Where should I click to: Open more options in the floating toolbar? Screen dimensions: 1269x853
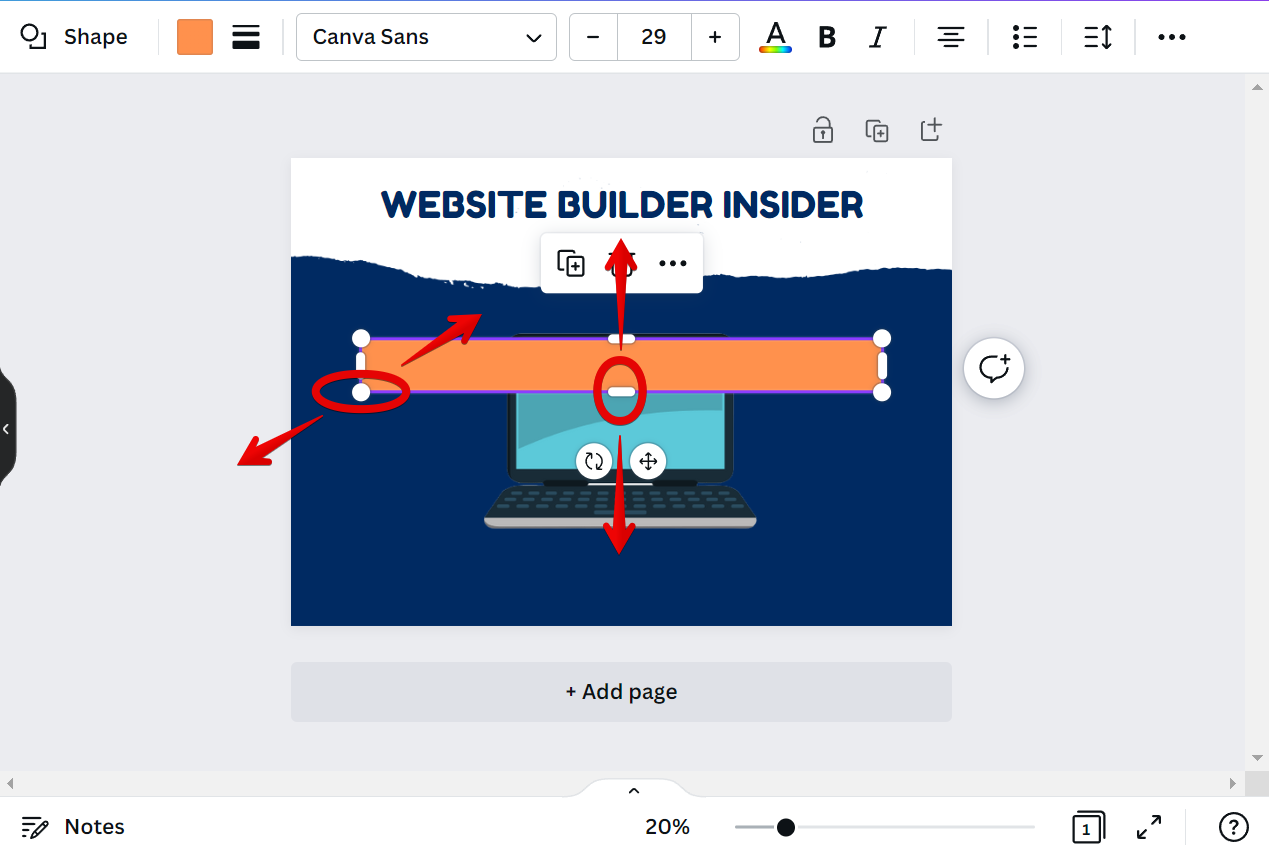coord(673,263)
